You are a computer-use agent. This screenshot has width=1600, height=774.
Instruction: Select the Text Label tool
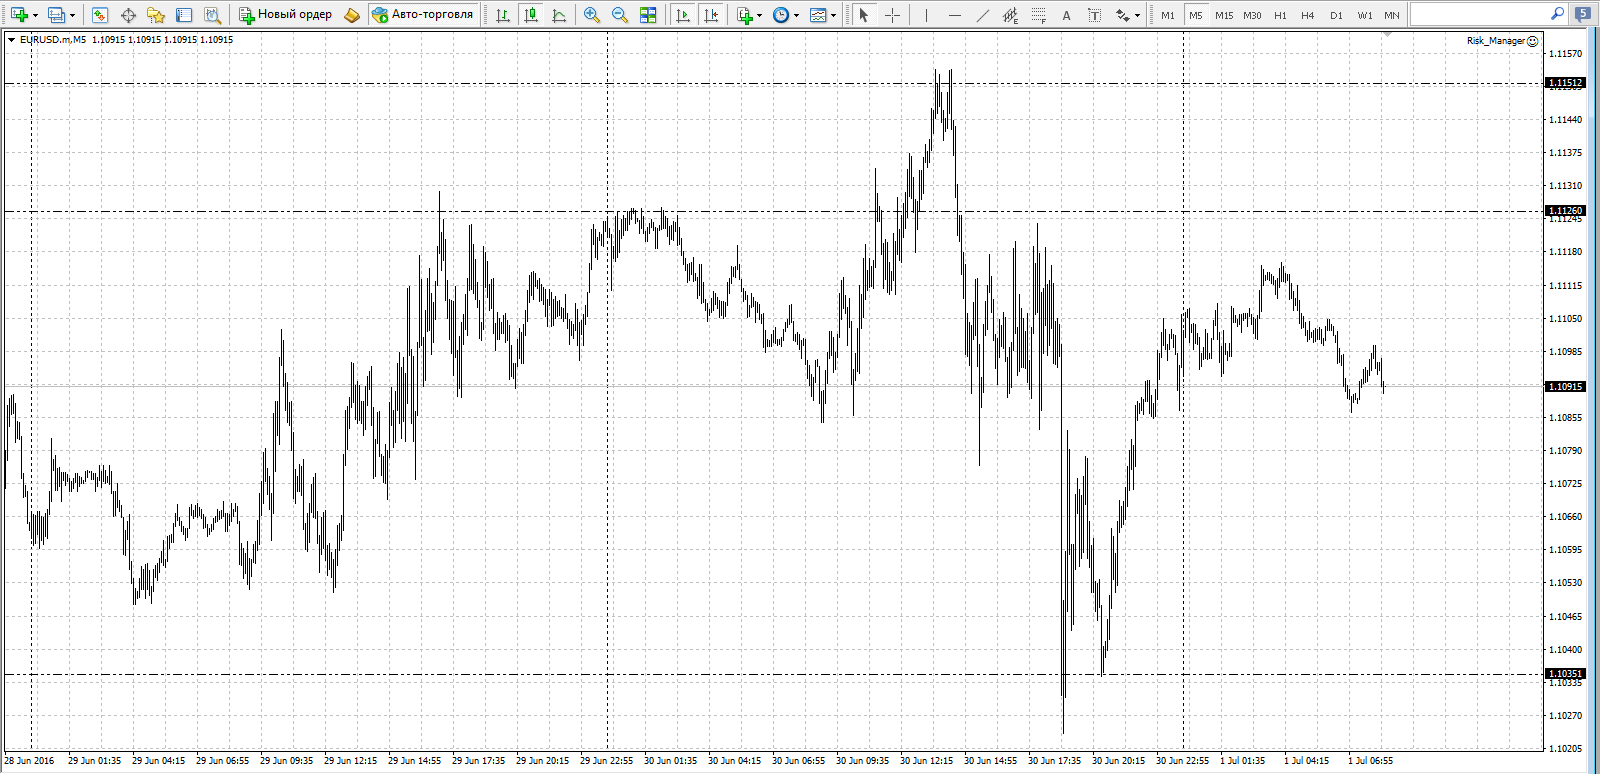click(x=1094, y=15)
